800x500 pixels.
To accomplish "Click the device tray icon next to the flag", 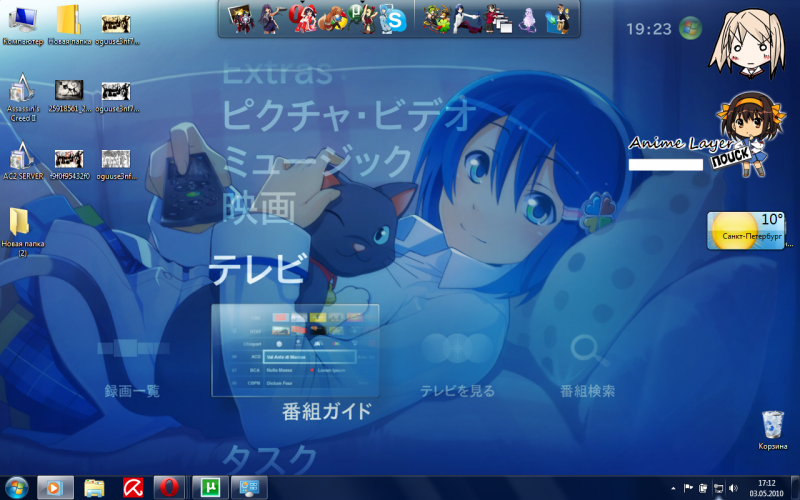I will tap(703, 488).
